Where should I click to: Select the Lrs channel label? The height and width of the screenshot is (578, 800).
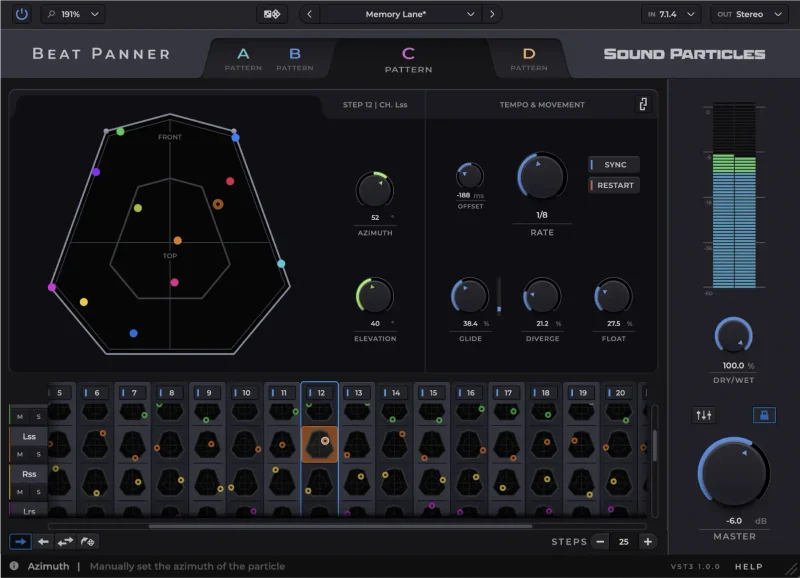[29, 511]
